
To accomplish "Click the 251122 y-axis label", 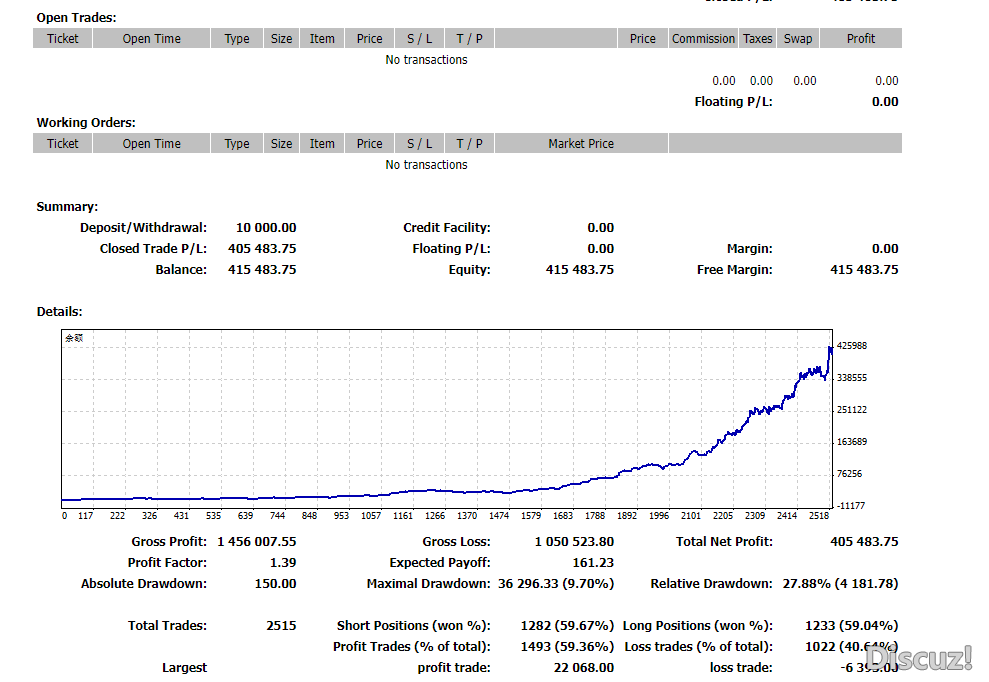I will [851, 410].
